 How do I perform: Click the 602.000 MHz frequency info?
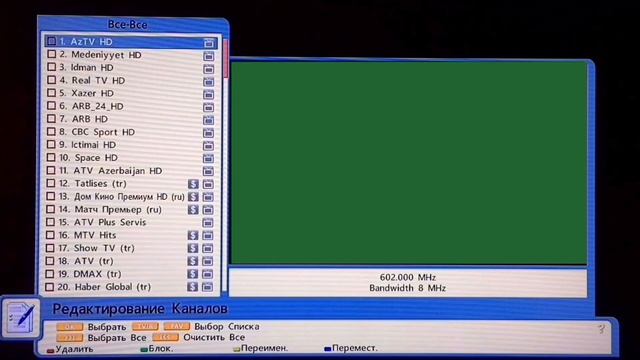(x=407, y=277)
